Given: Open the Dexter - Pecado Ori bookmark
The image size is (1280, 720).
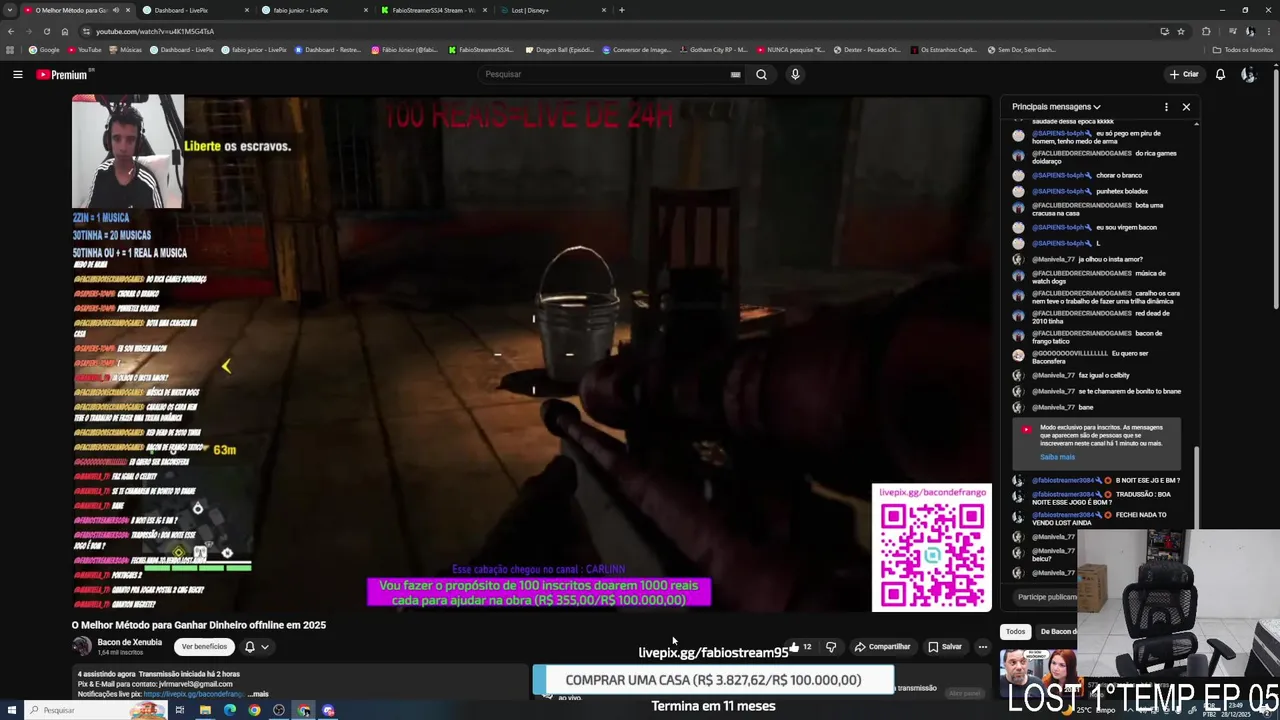Looking at the screenshot, I should pos(866,49).
